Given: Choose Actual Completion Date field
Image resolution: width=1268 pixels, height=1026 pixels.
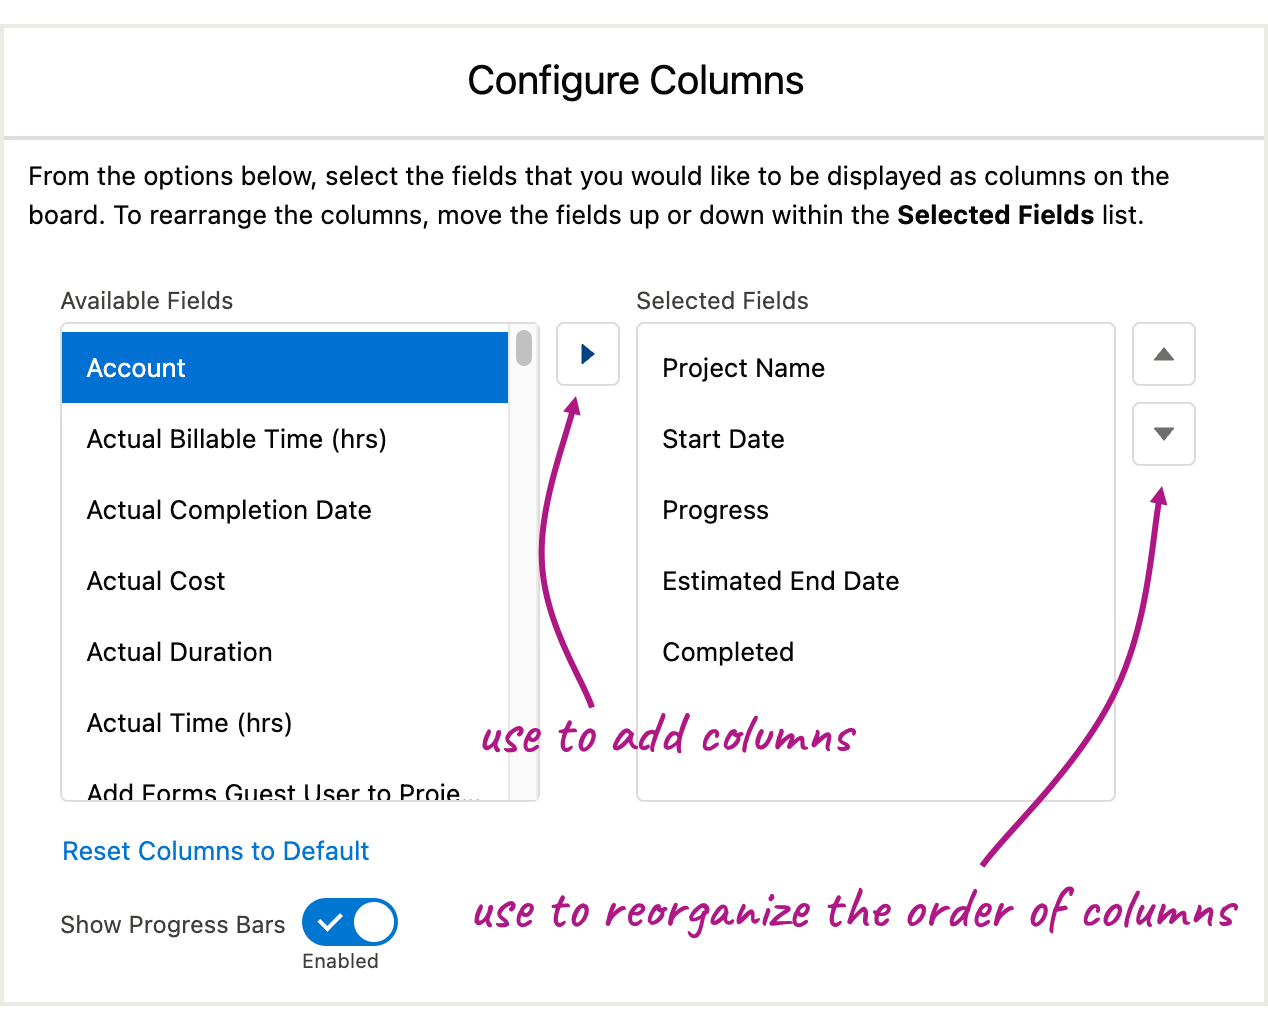Looking at the screenshot, I should pos(285,510).
